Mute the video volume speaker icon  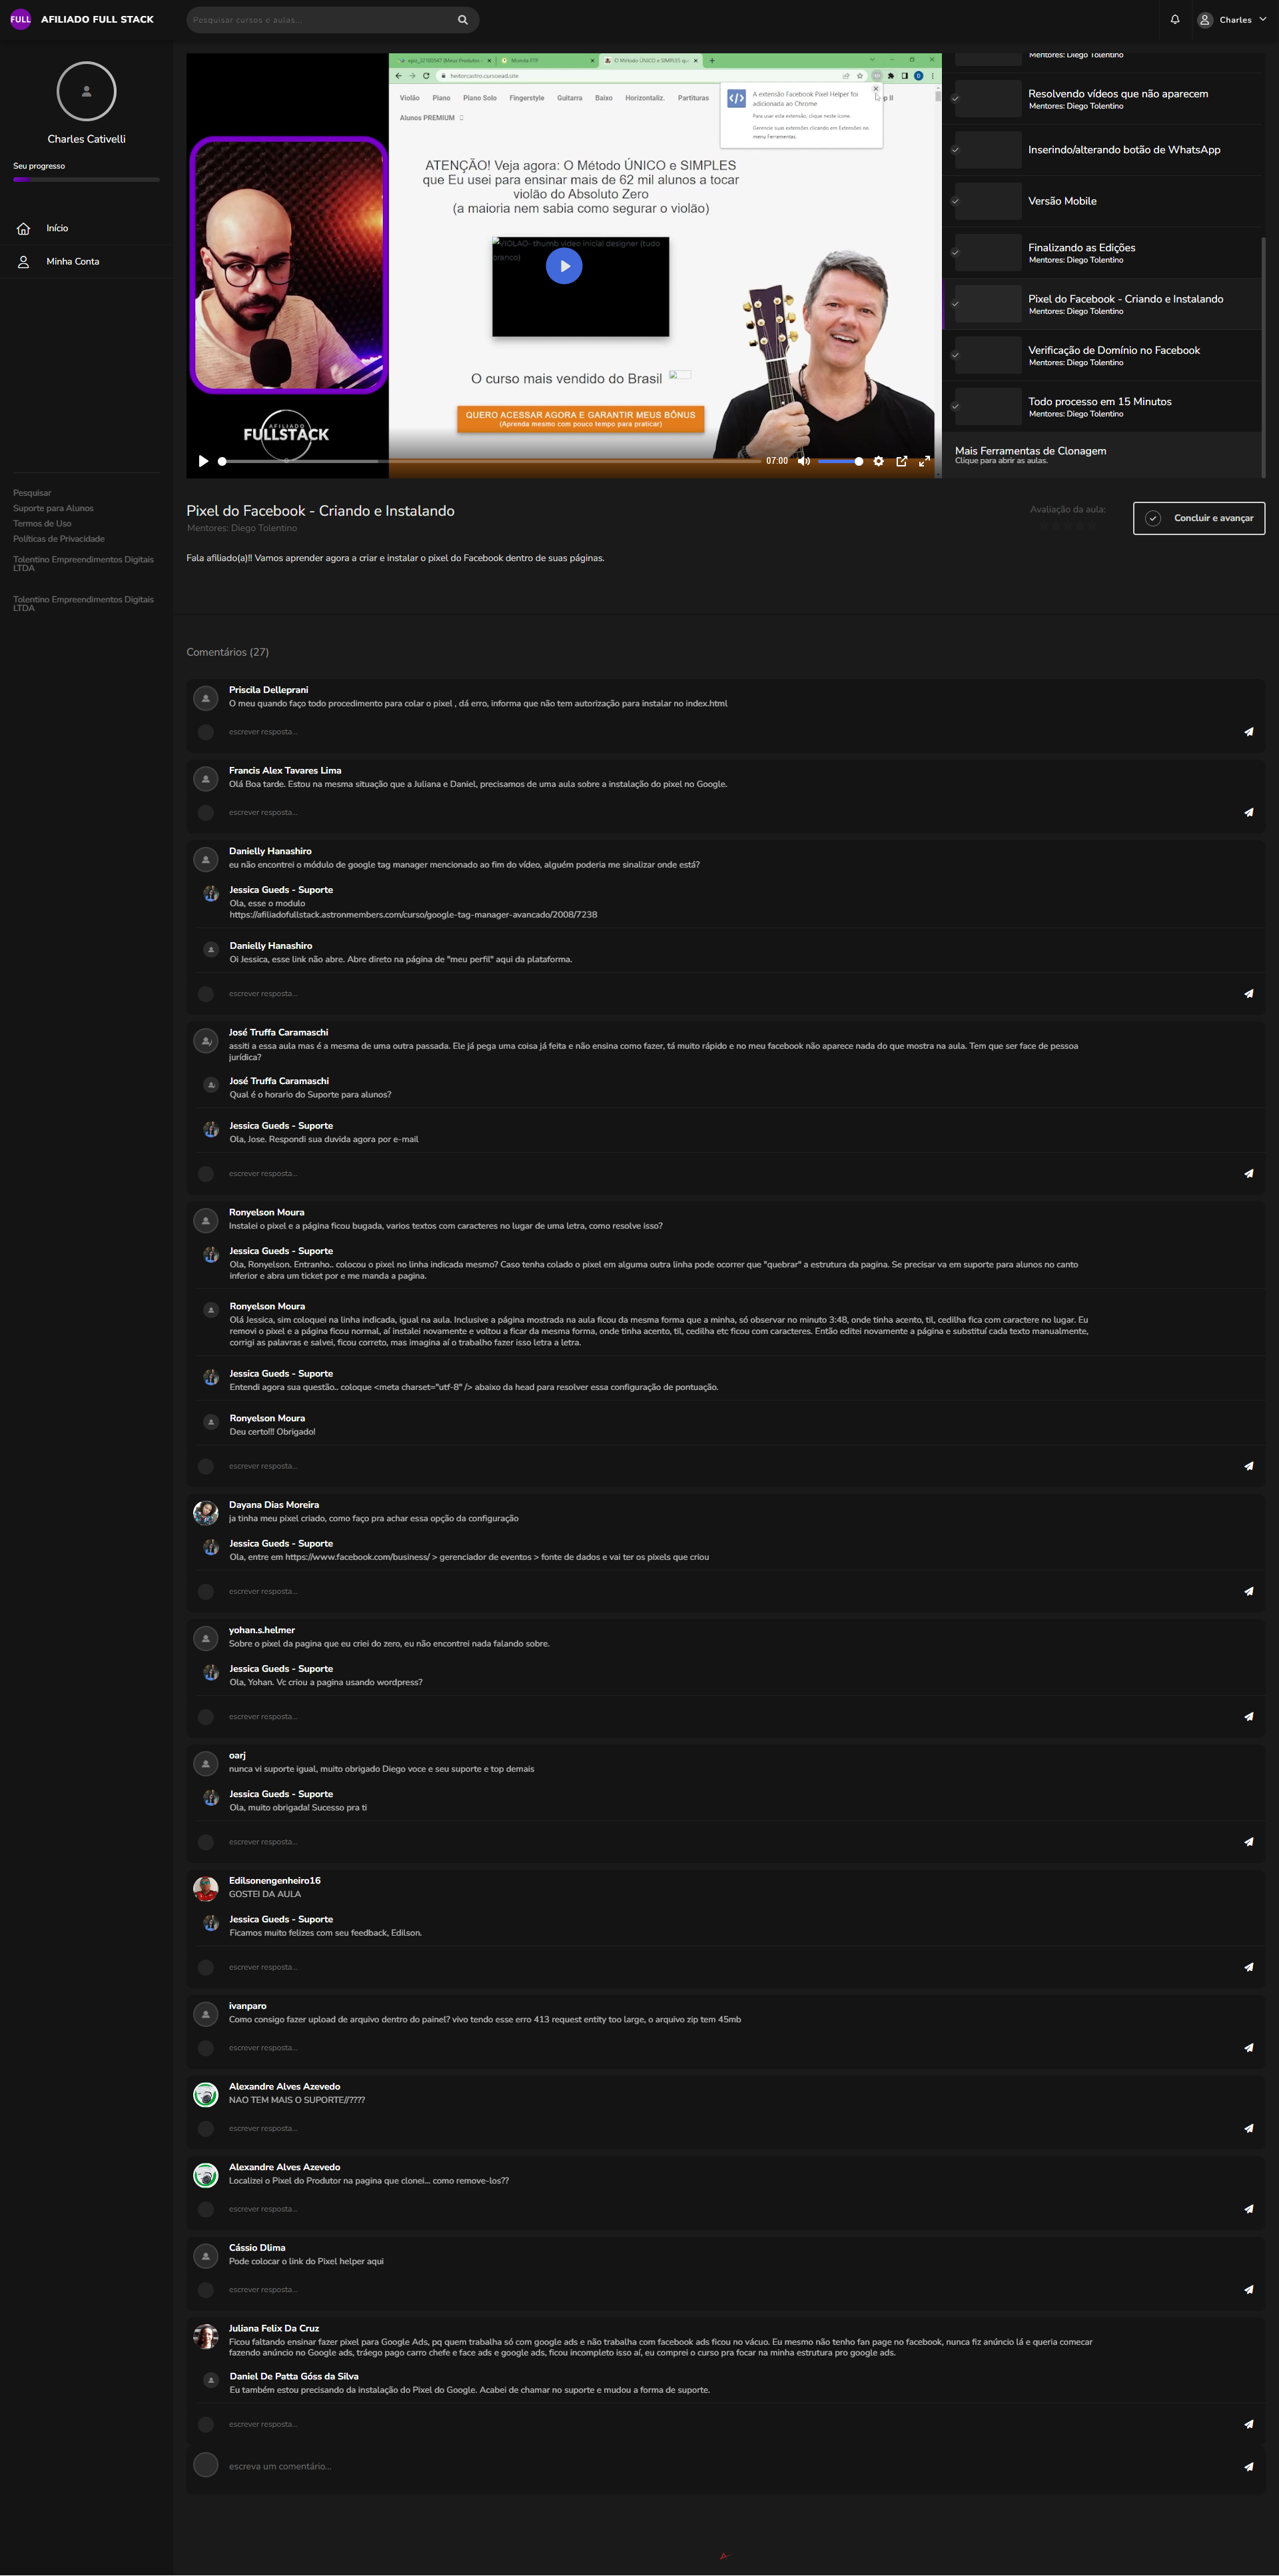(x=803, y=461)
